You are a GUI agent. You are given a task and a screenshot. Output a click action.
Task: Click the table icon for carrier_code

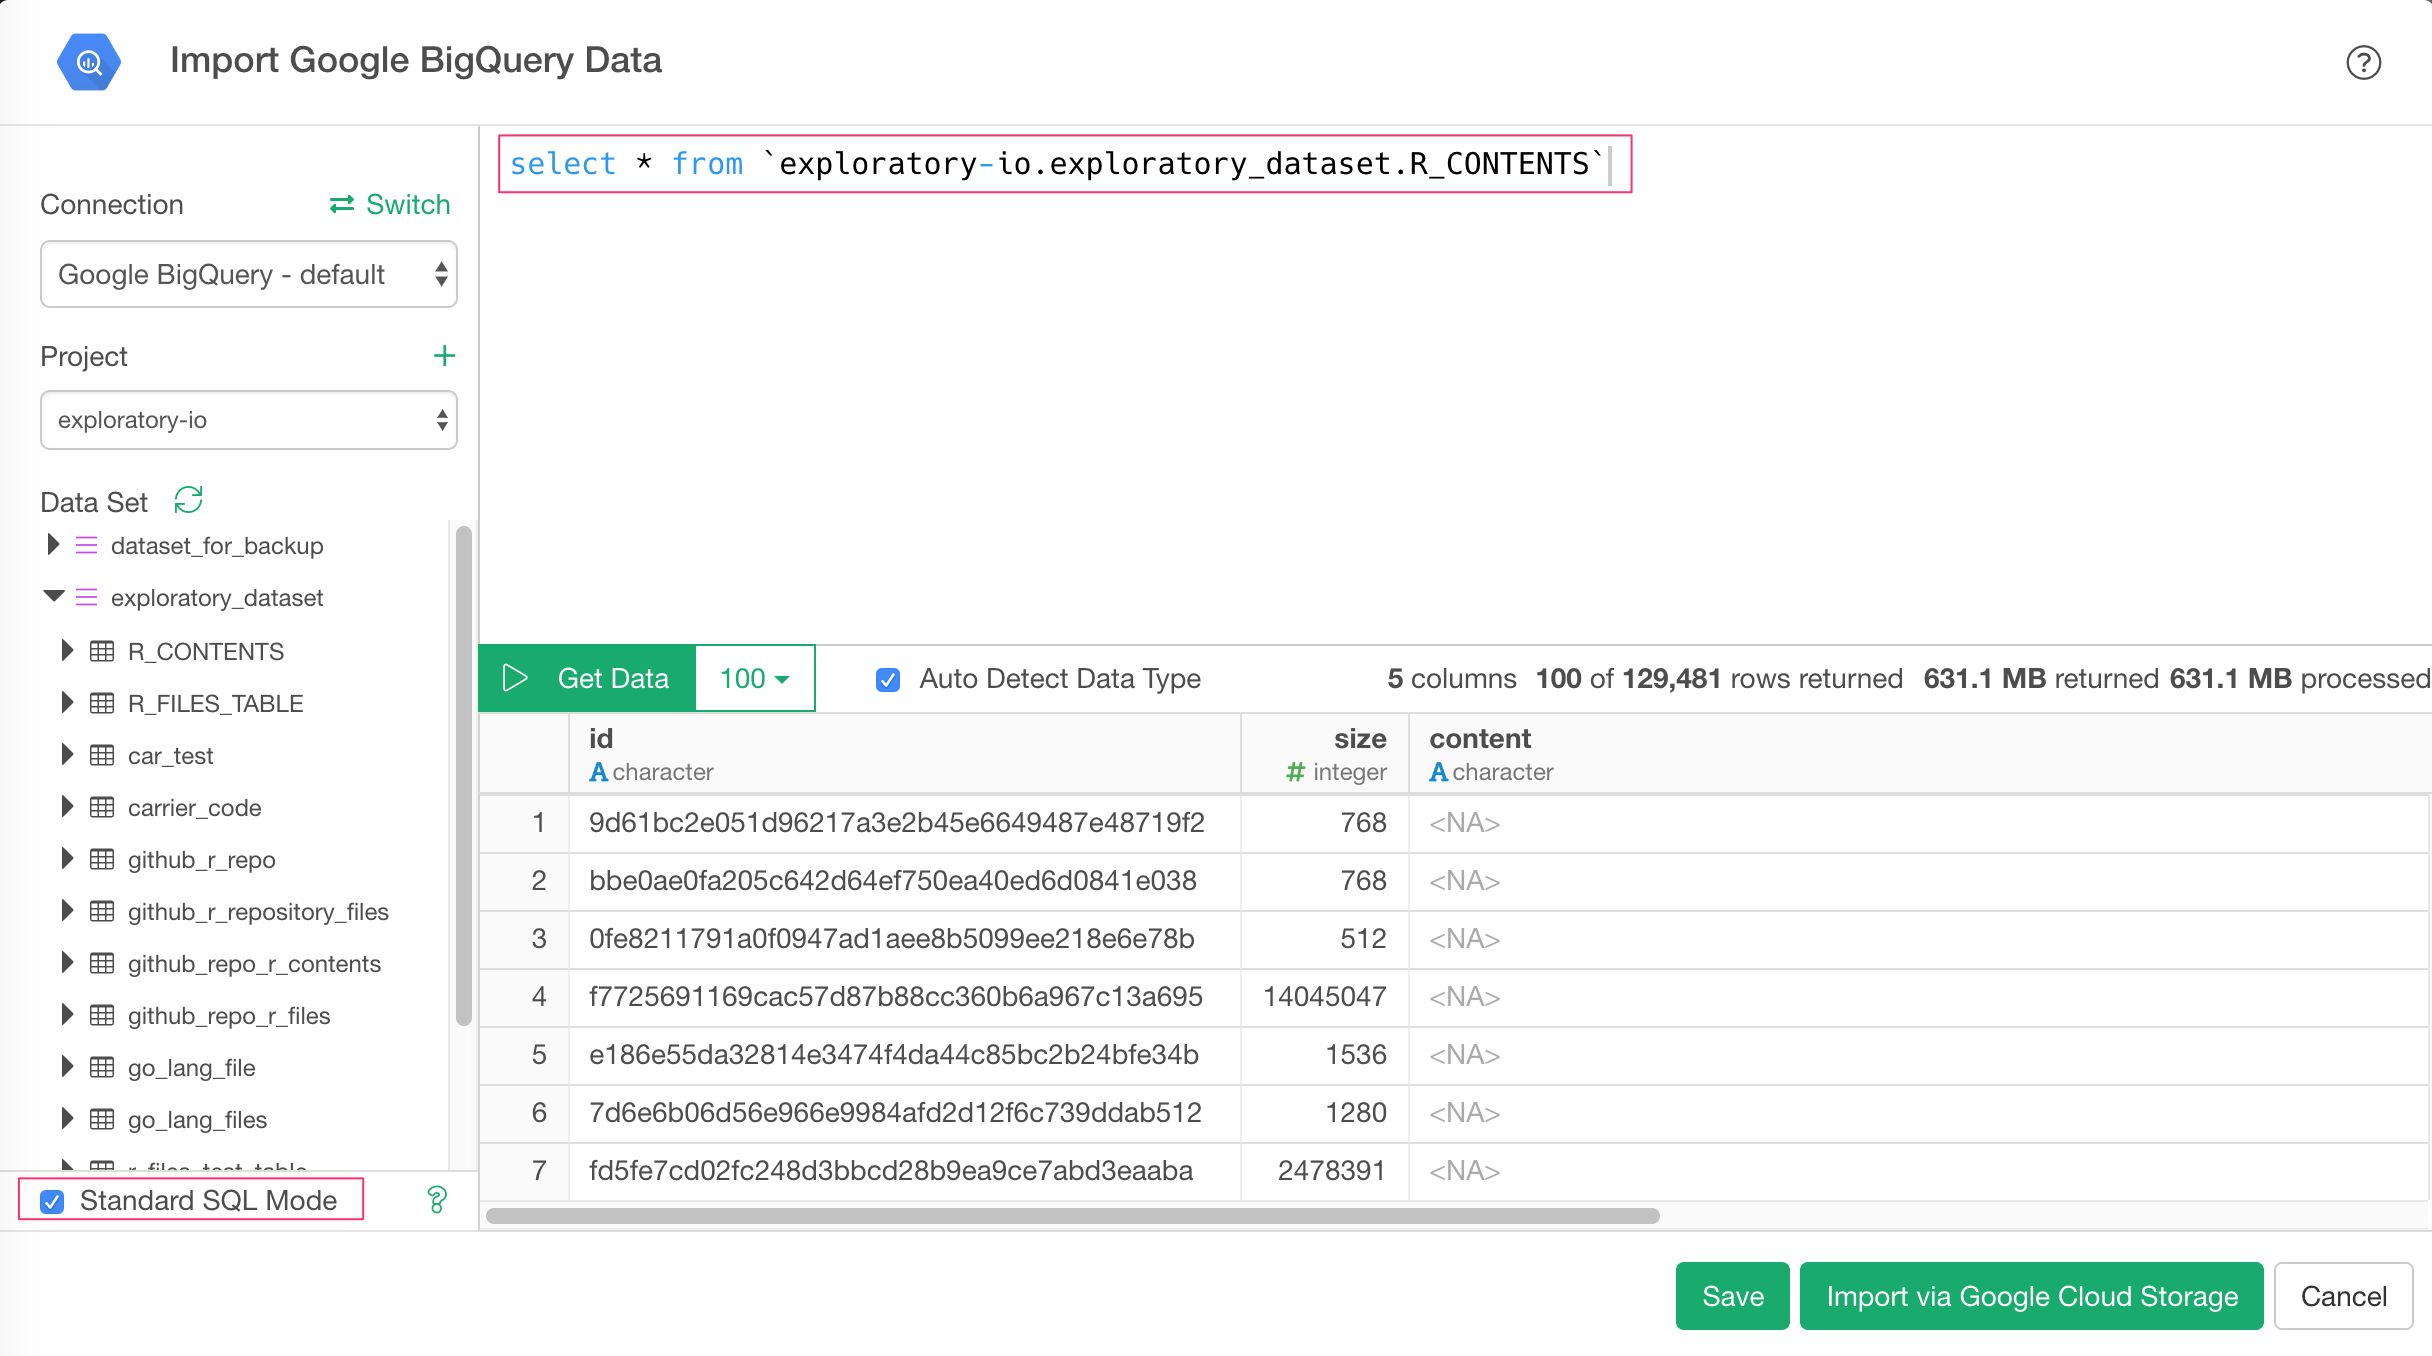click(x=102, y=807)
